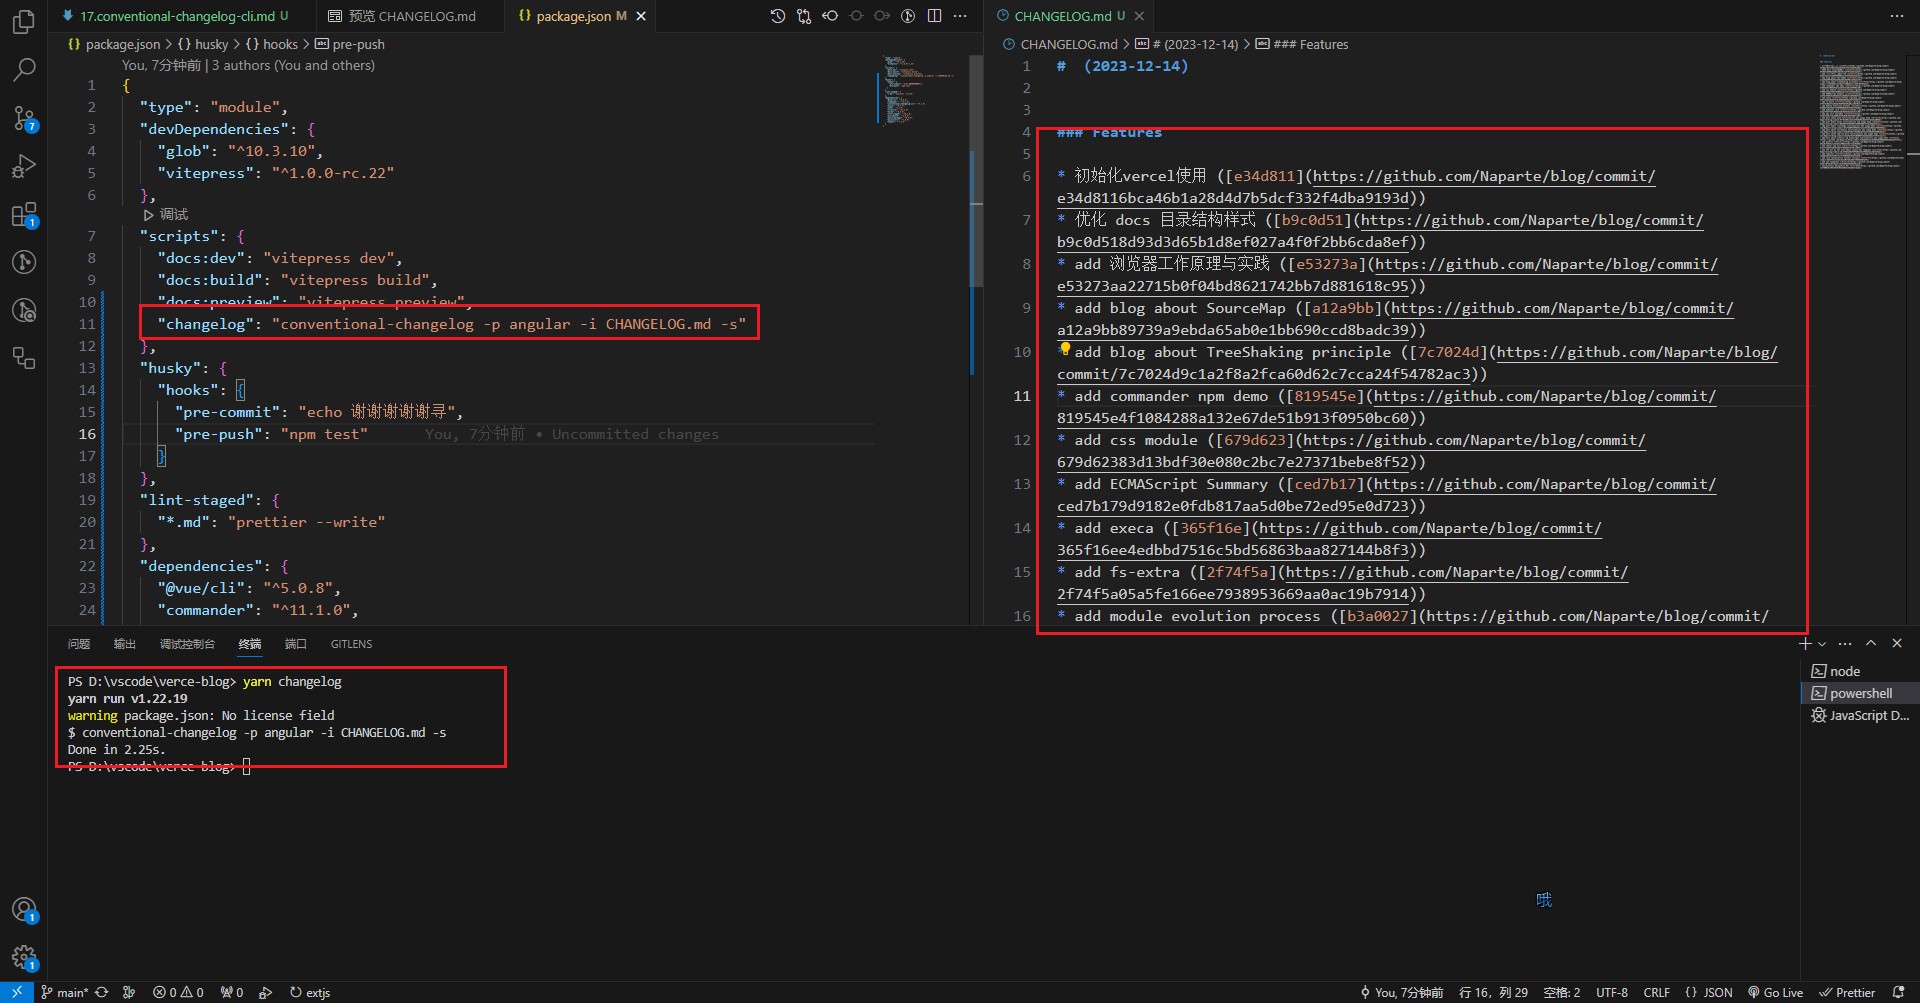Viewport: 1920px width, 1003px height.
Task: Close the terminal panel
Action: tap(1897, 644)
